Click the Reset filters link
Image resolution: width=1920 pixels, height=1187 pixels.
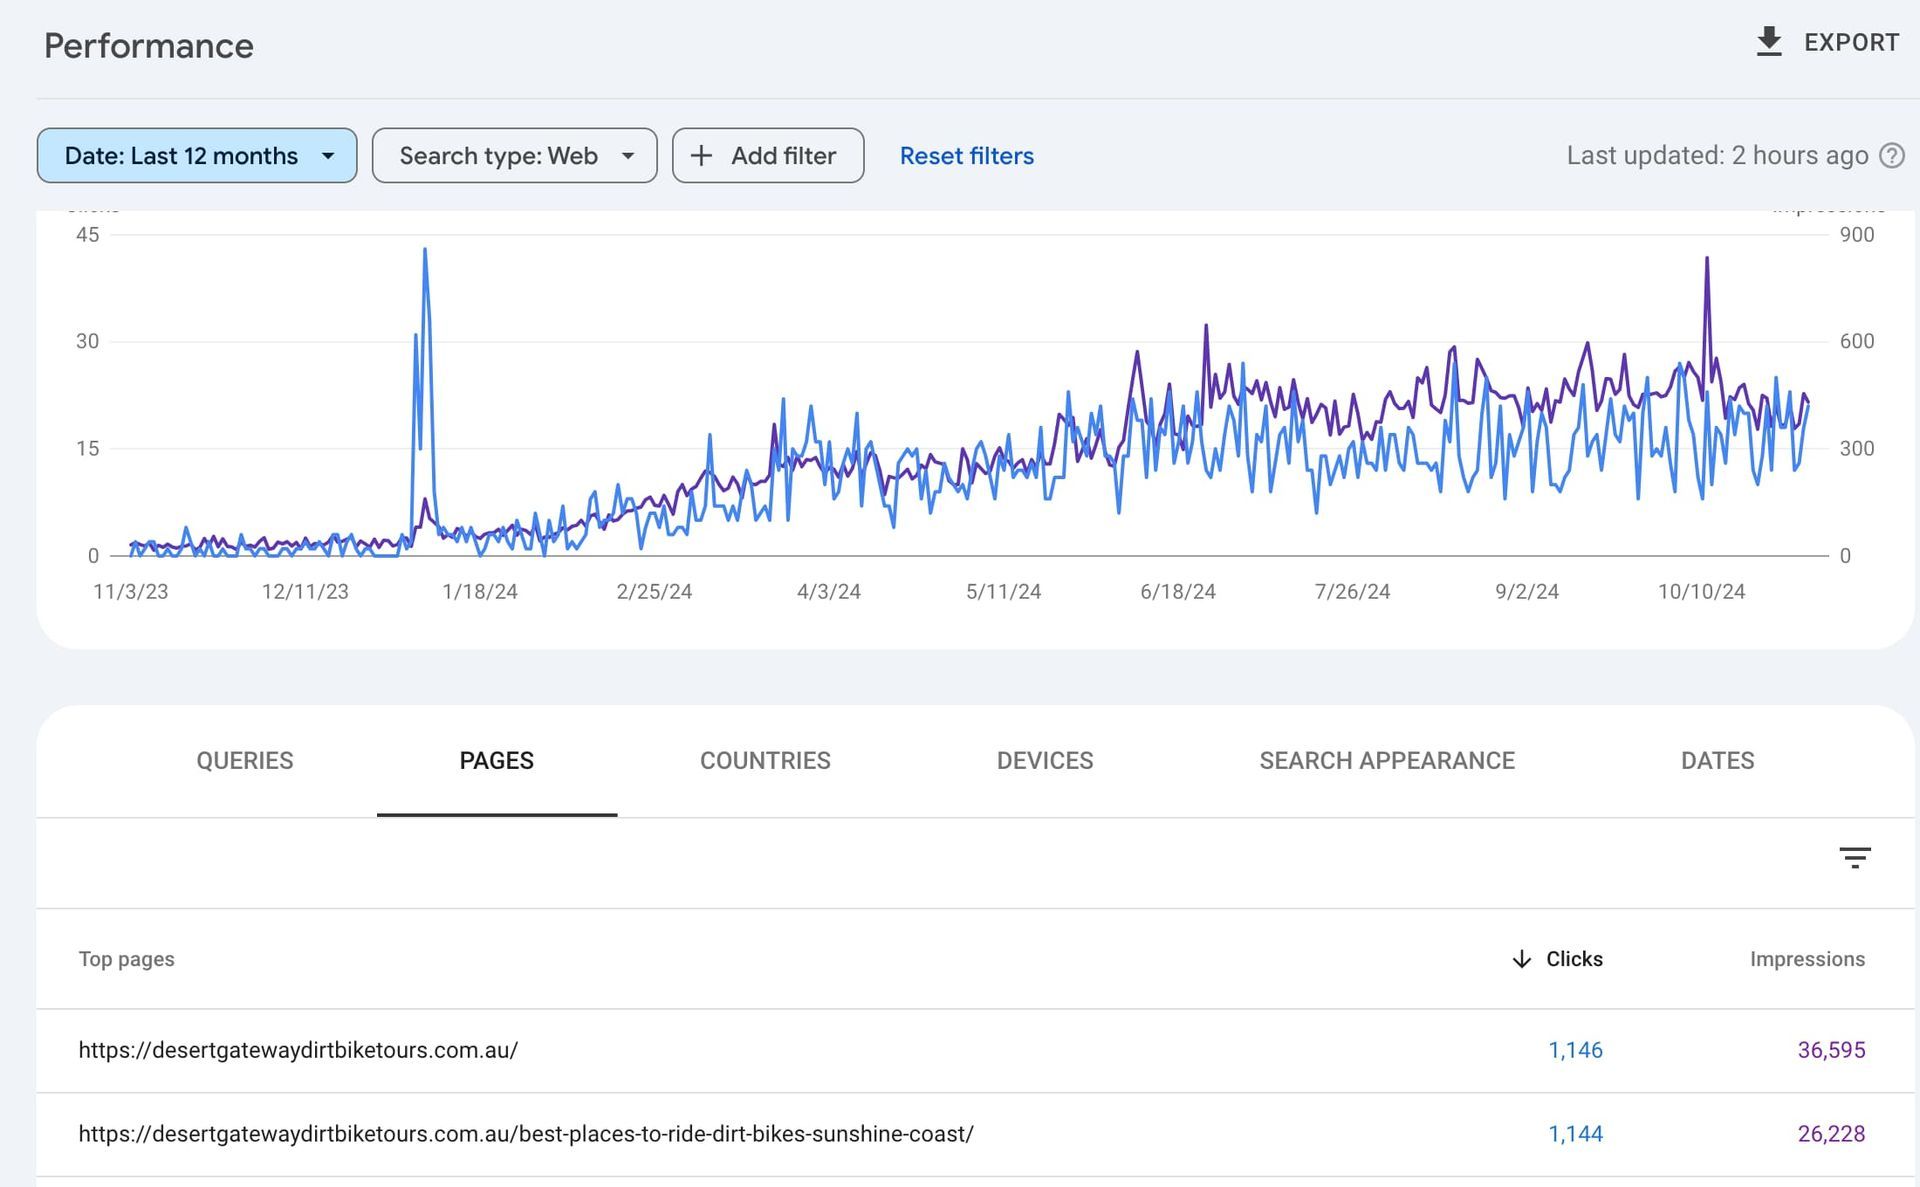click(x=966, y=156)
